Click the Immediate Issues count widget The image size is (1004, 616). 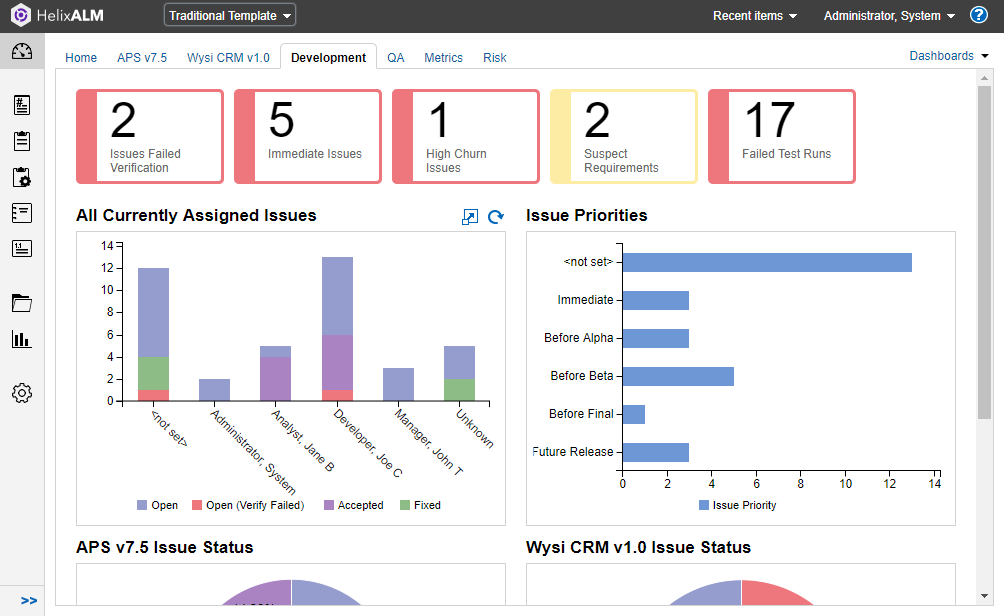tap(308, 136)
